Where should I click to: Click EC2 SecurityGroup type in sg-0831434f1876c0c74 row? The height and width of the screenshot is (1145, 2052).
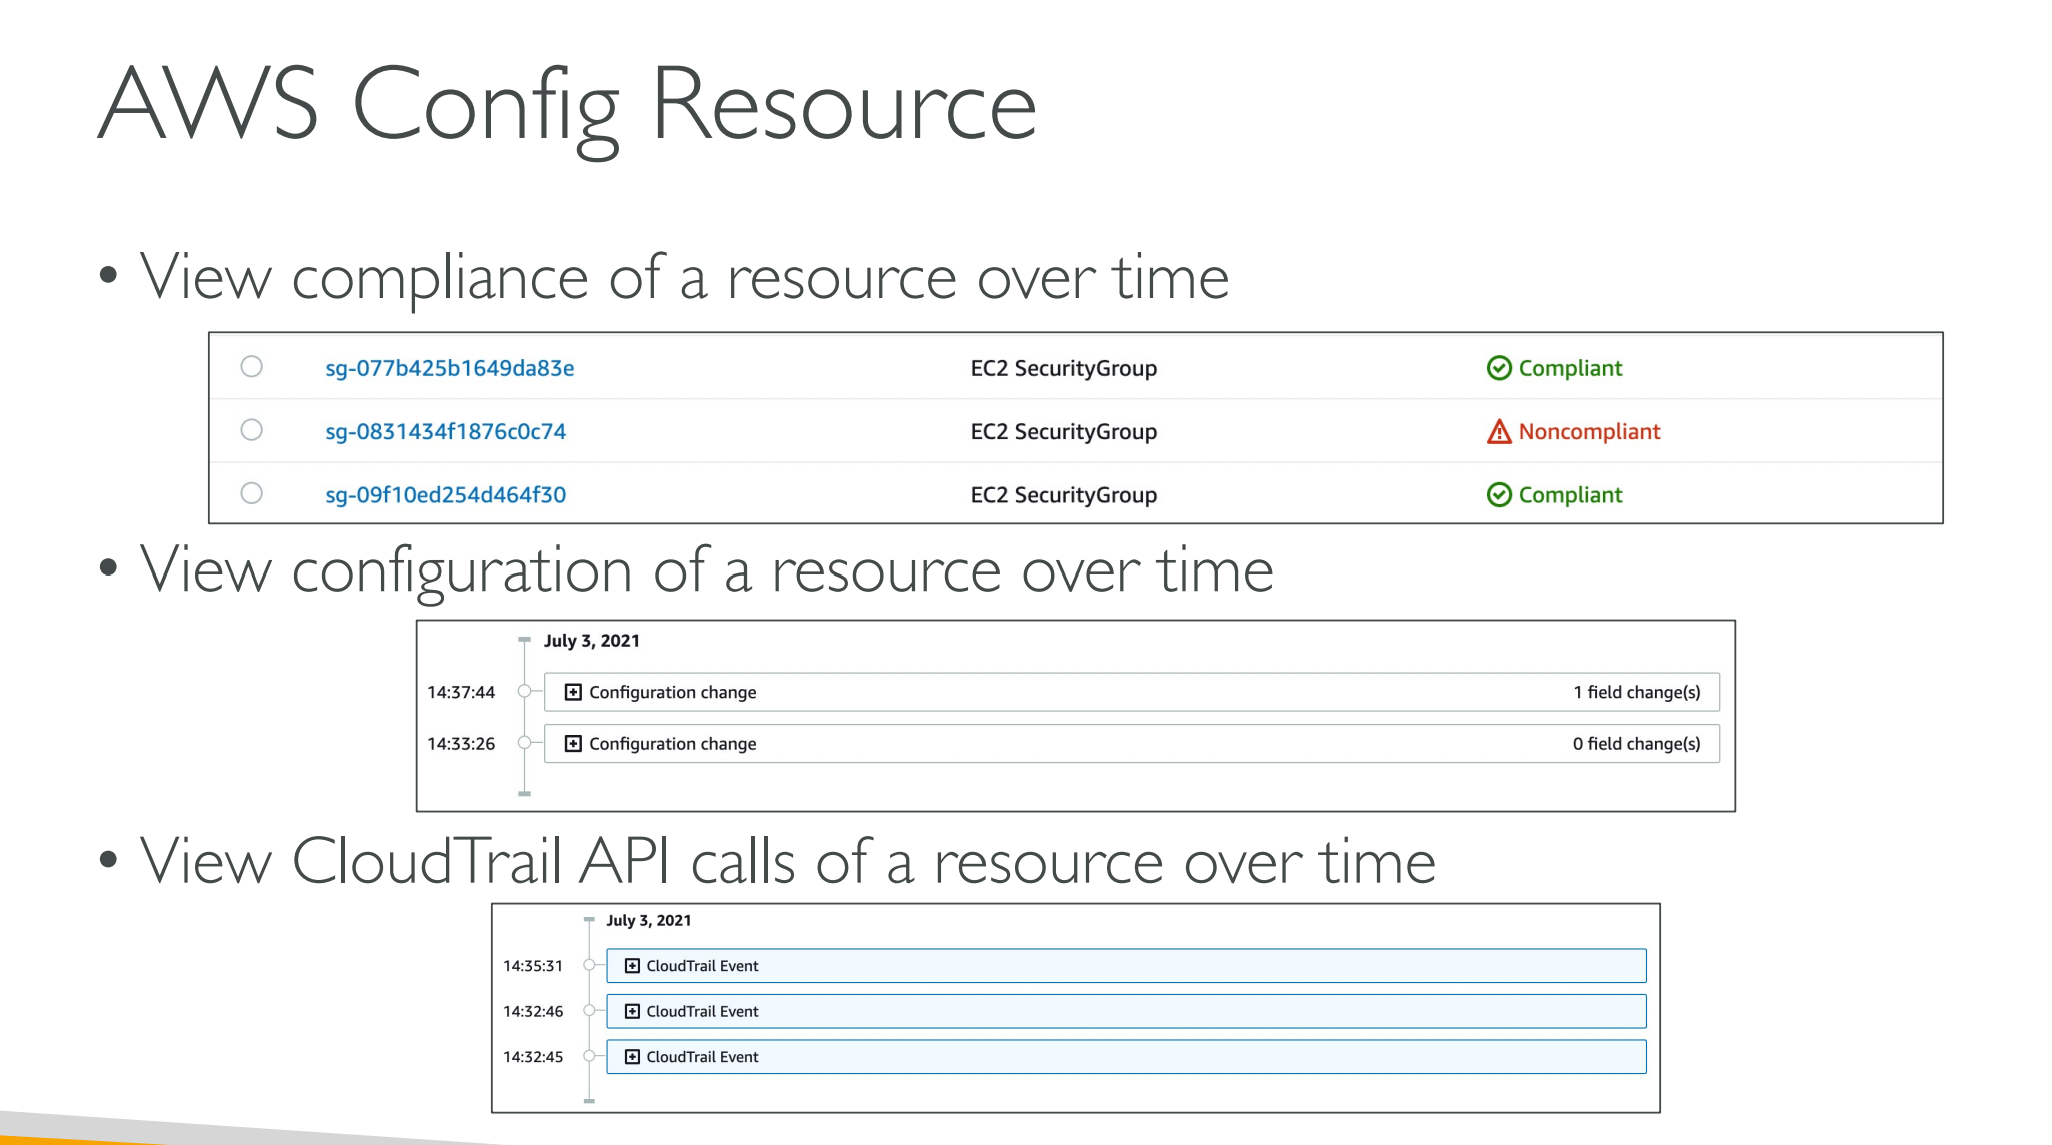point(1064,431)
